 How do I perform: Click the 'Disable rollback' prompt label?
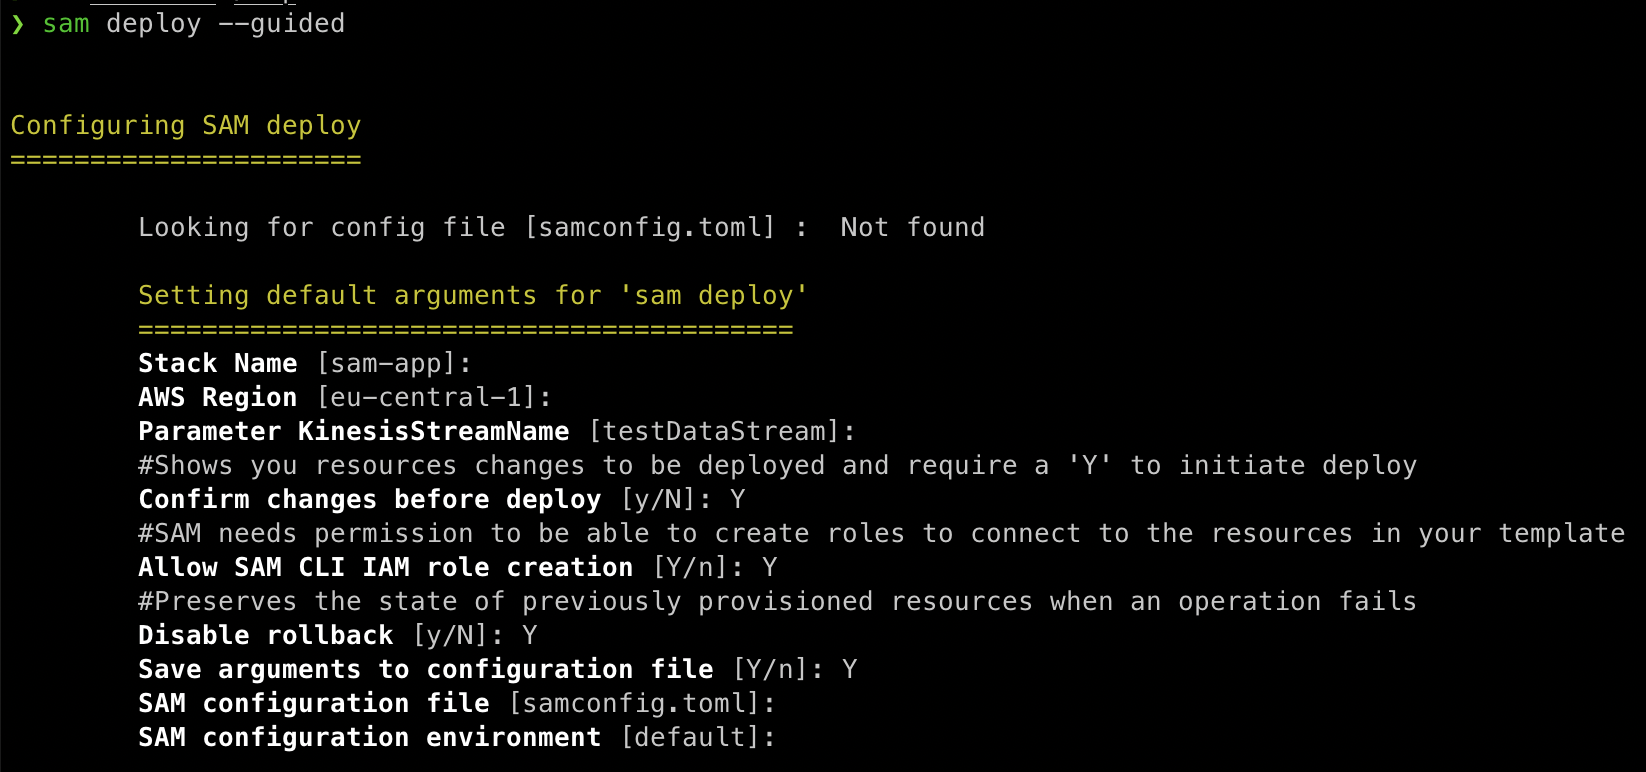pos(266,636)
